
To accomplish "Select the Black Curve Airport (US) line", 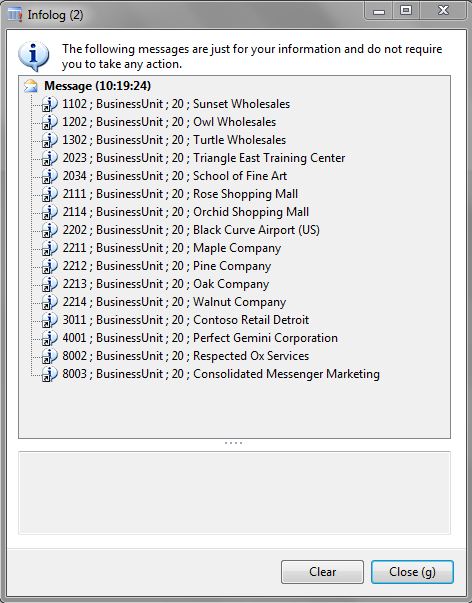I will [x=191, y=230].
